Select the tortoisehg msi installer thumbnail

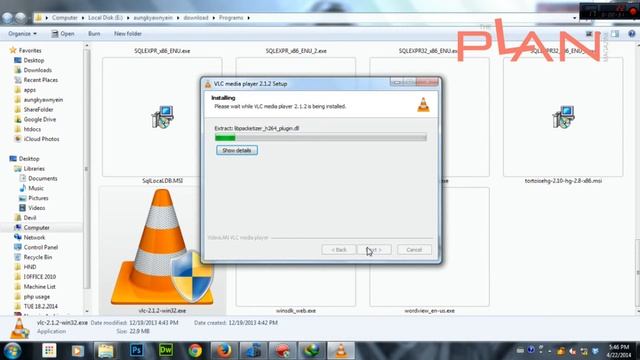pos(563,117)
